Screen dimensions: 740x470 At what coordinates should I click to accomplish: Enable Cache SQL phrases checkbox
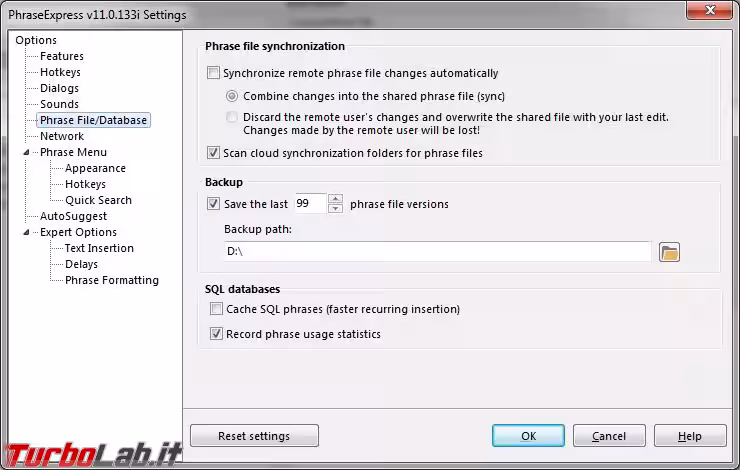[x=216, y=309]
